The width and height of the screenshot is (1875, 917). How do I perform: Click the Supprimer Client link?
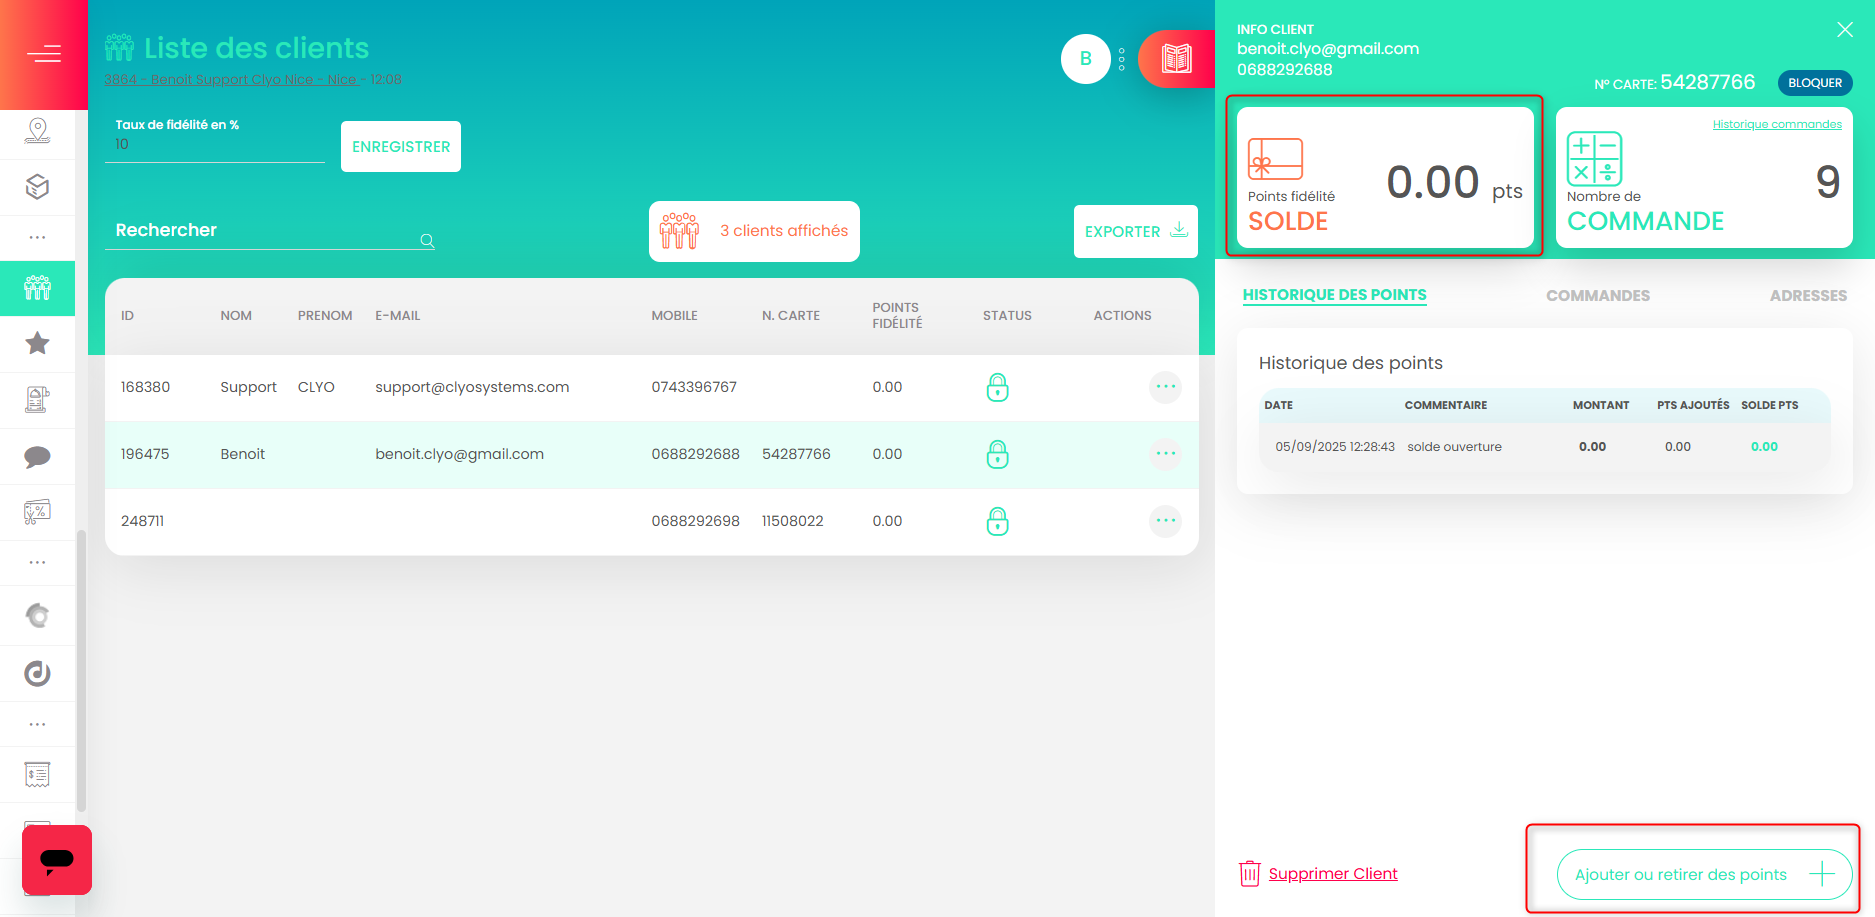pyautogui.click(x=1332, y=874)
